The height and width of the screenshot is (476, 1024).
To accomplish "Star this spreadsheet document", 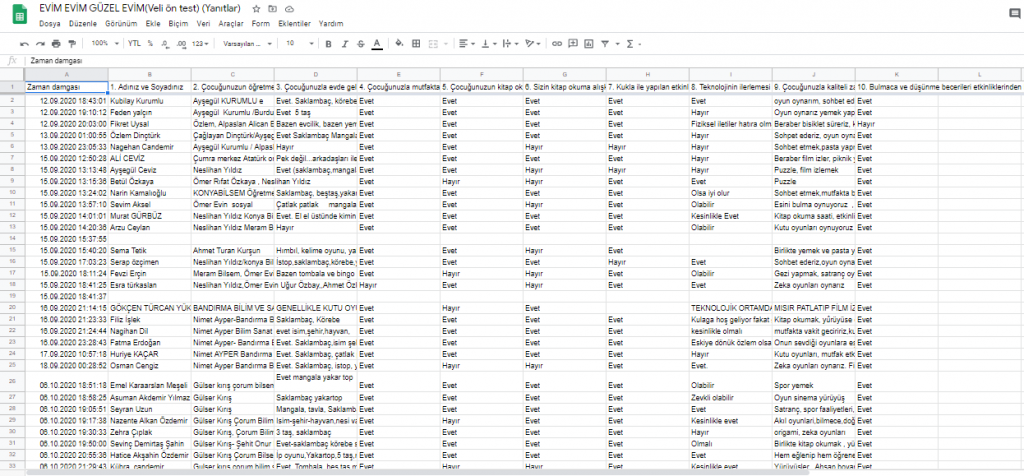I will [x=257, y=8].
